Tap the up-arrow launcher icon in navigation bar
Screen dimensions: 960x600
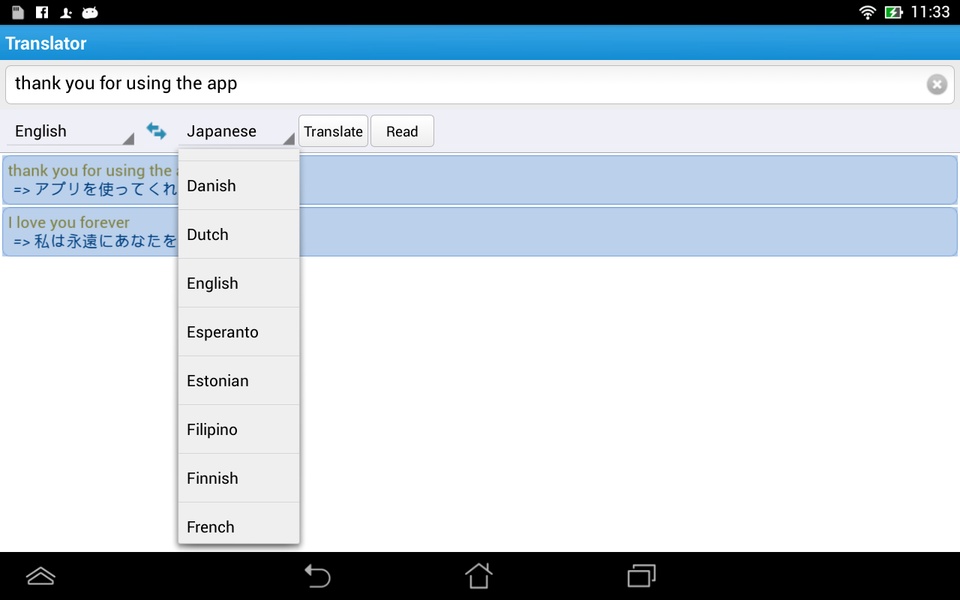[x=41, y=576]
